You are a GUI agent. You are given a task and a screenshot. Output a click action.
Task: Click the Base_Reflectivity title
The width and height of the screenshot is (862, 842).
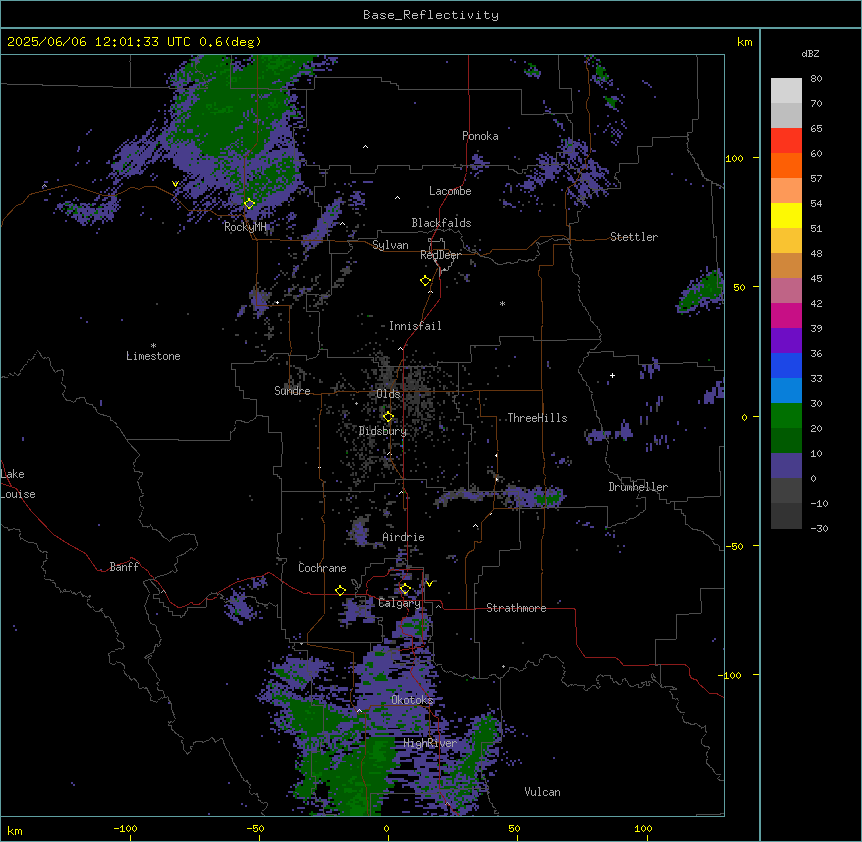[431, 15]
